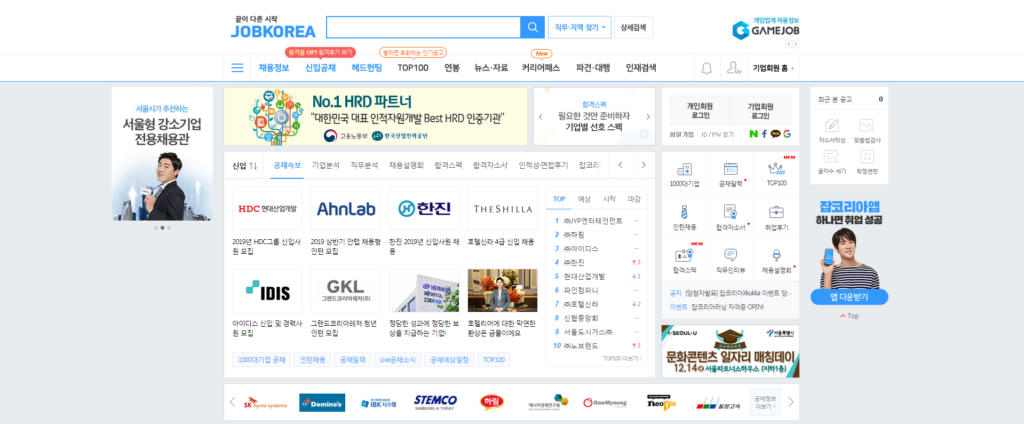Screen dimensions: 1024x424
Task: Show next 합격스펙 banner slide
Action: pyautogui.click(x=648, y=116)
